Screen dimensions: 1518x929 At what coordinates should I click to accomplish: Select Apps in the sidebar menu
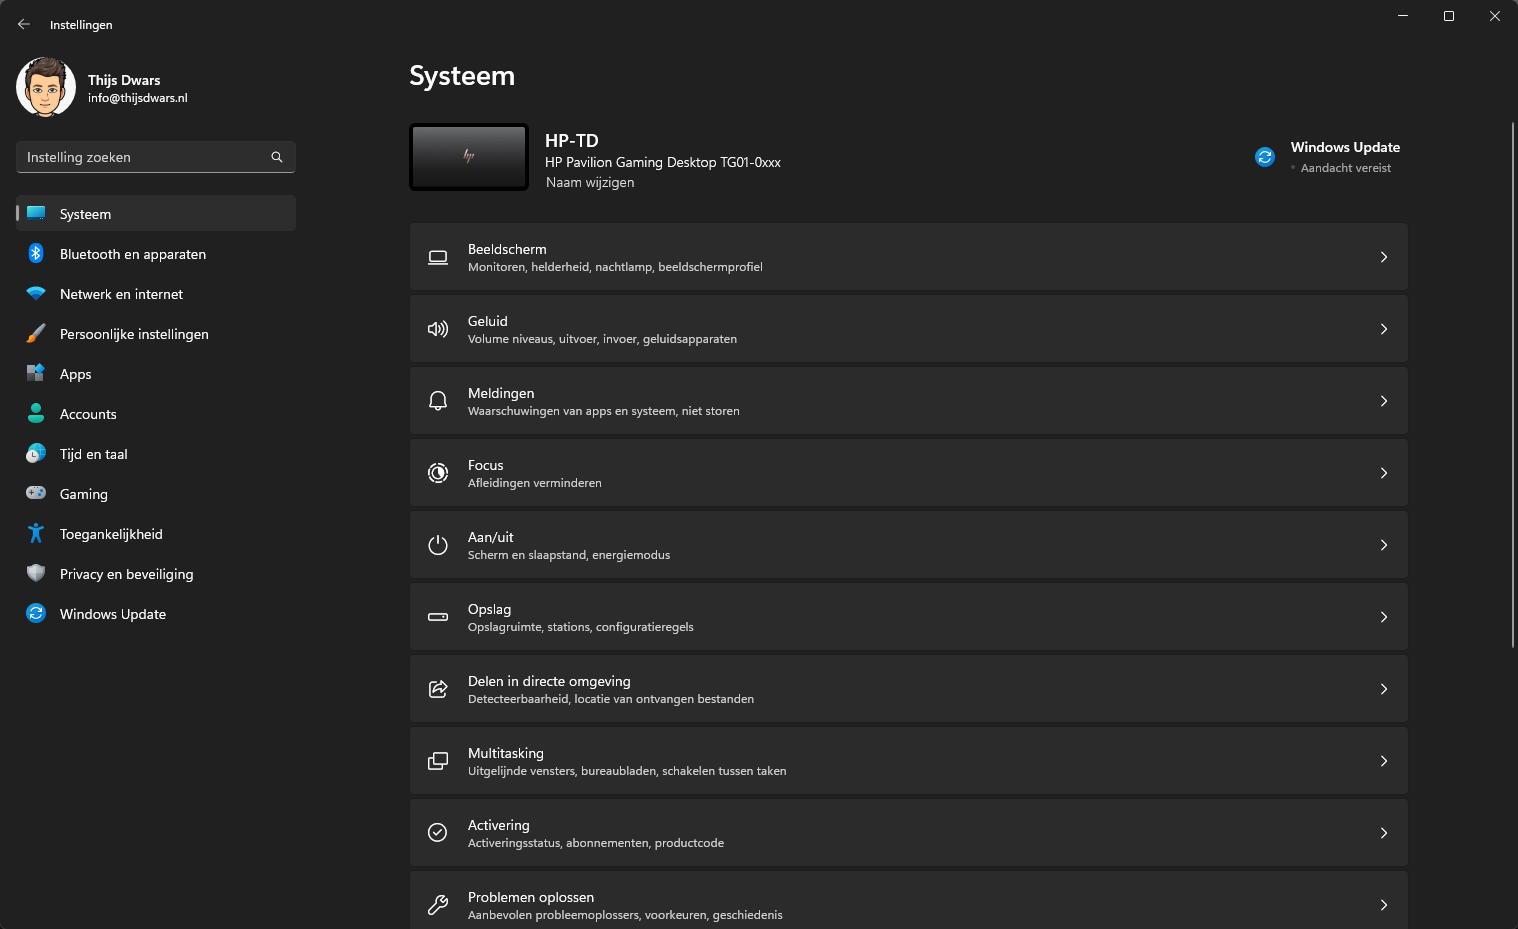point(76,374)
